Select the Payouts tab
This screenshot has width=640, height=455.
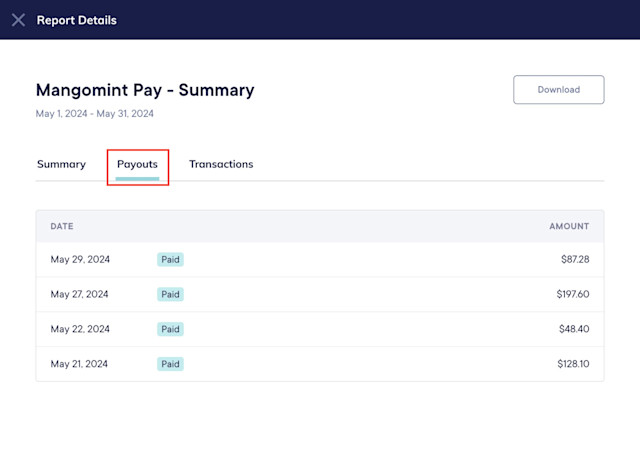click(137, 164)
